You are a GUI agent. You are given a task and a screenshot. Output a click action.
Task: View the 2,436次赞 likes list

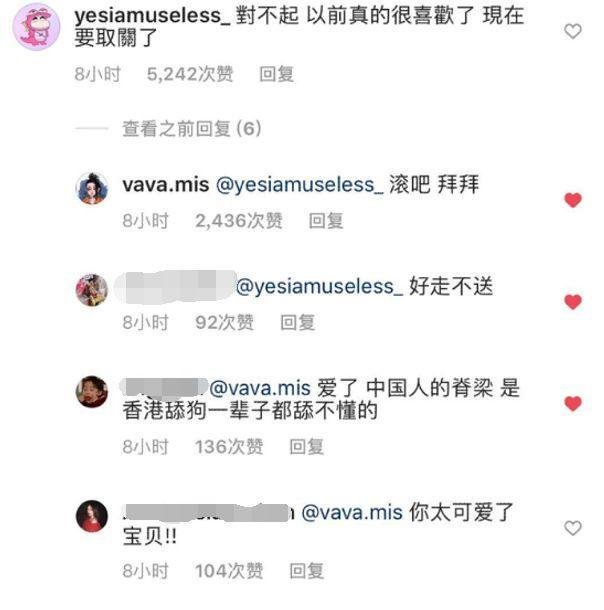(x=238, y=221)
